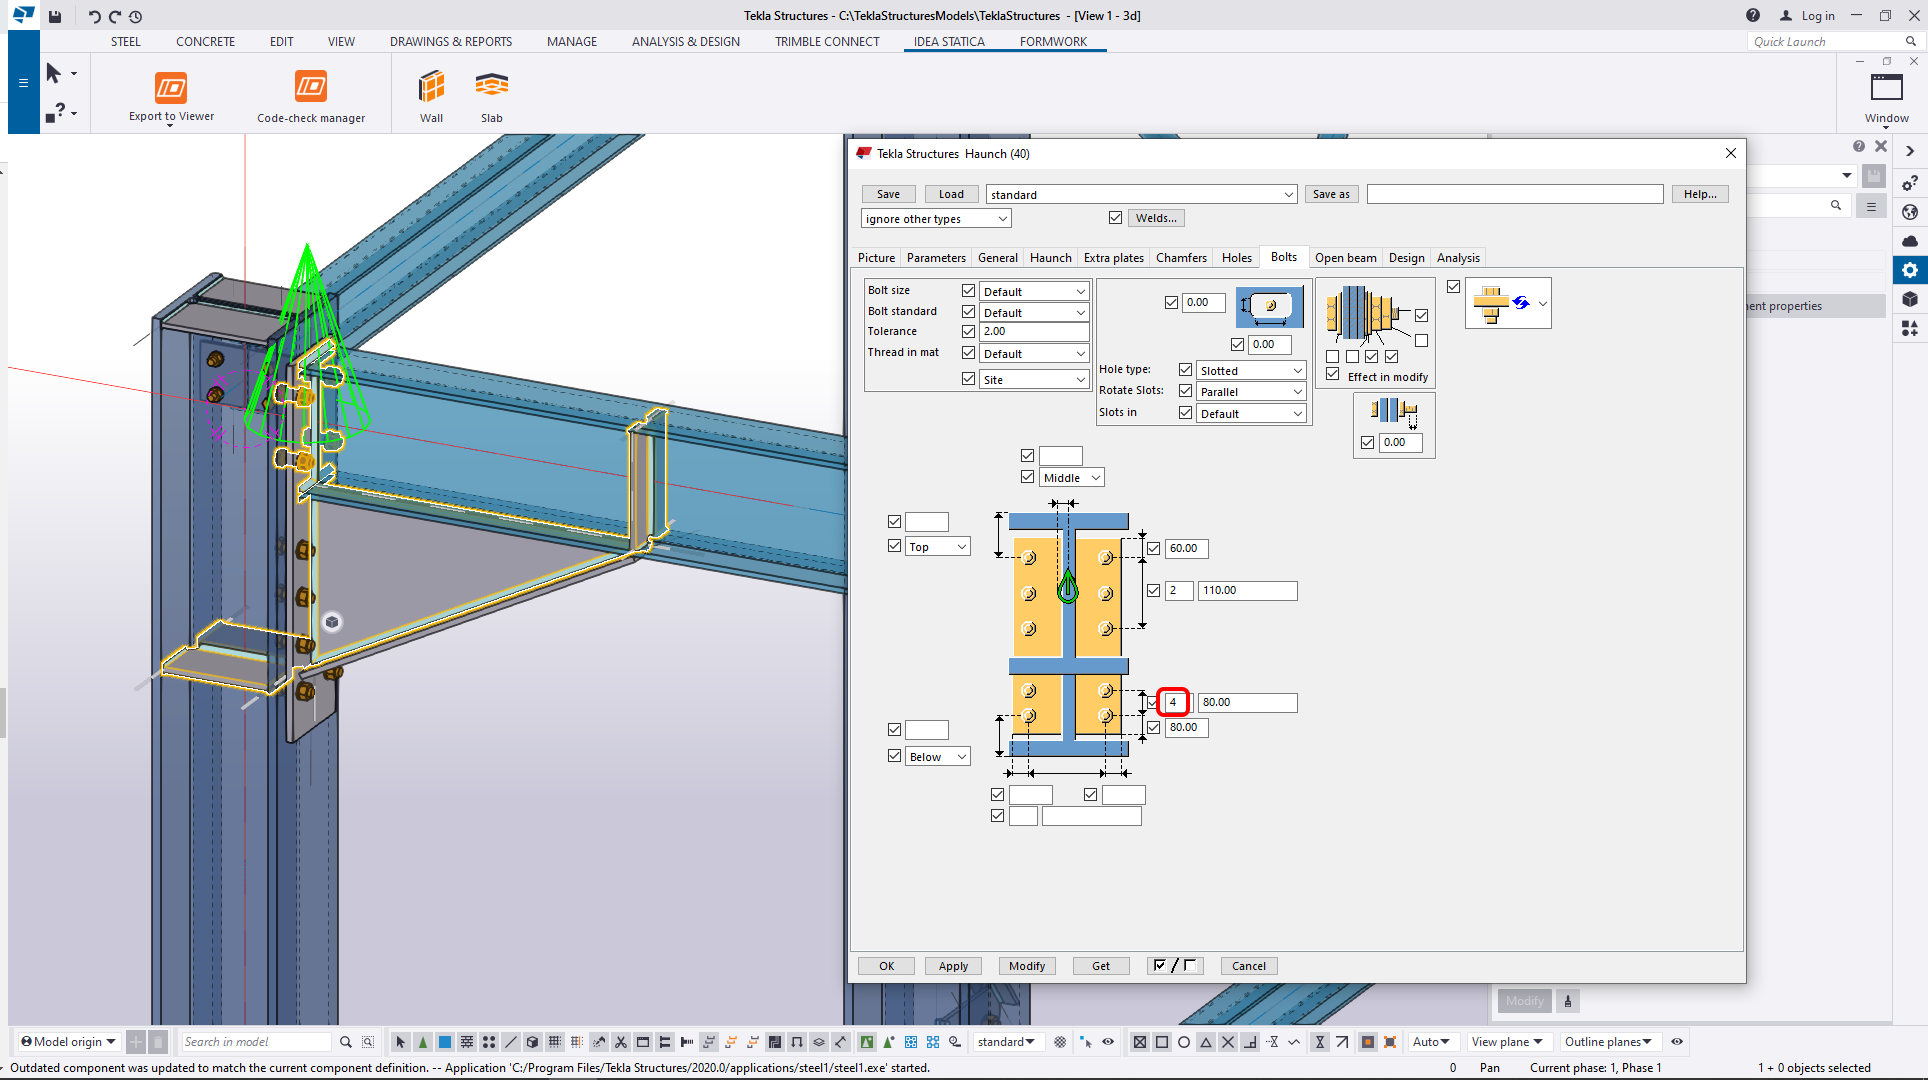Open the Hole type Slotted dropdown
Screen dimensions: 1928x1080
(1251, 371)
